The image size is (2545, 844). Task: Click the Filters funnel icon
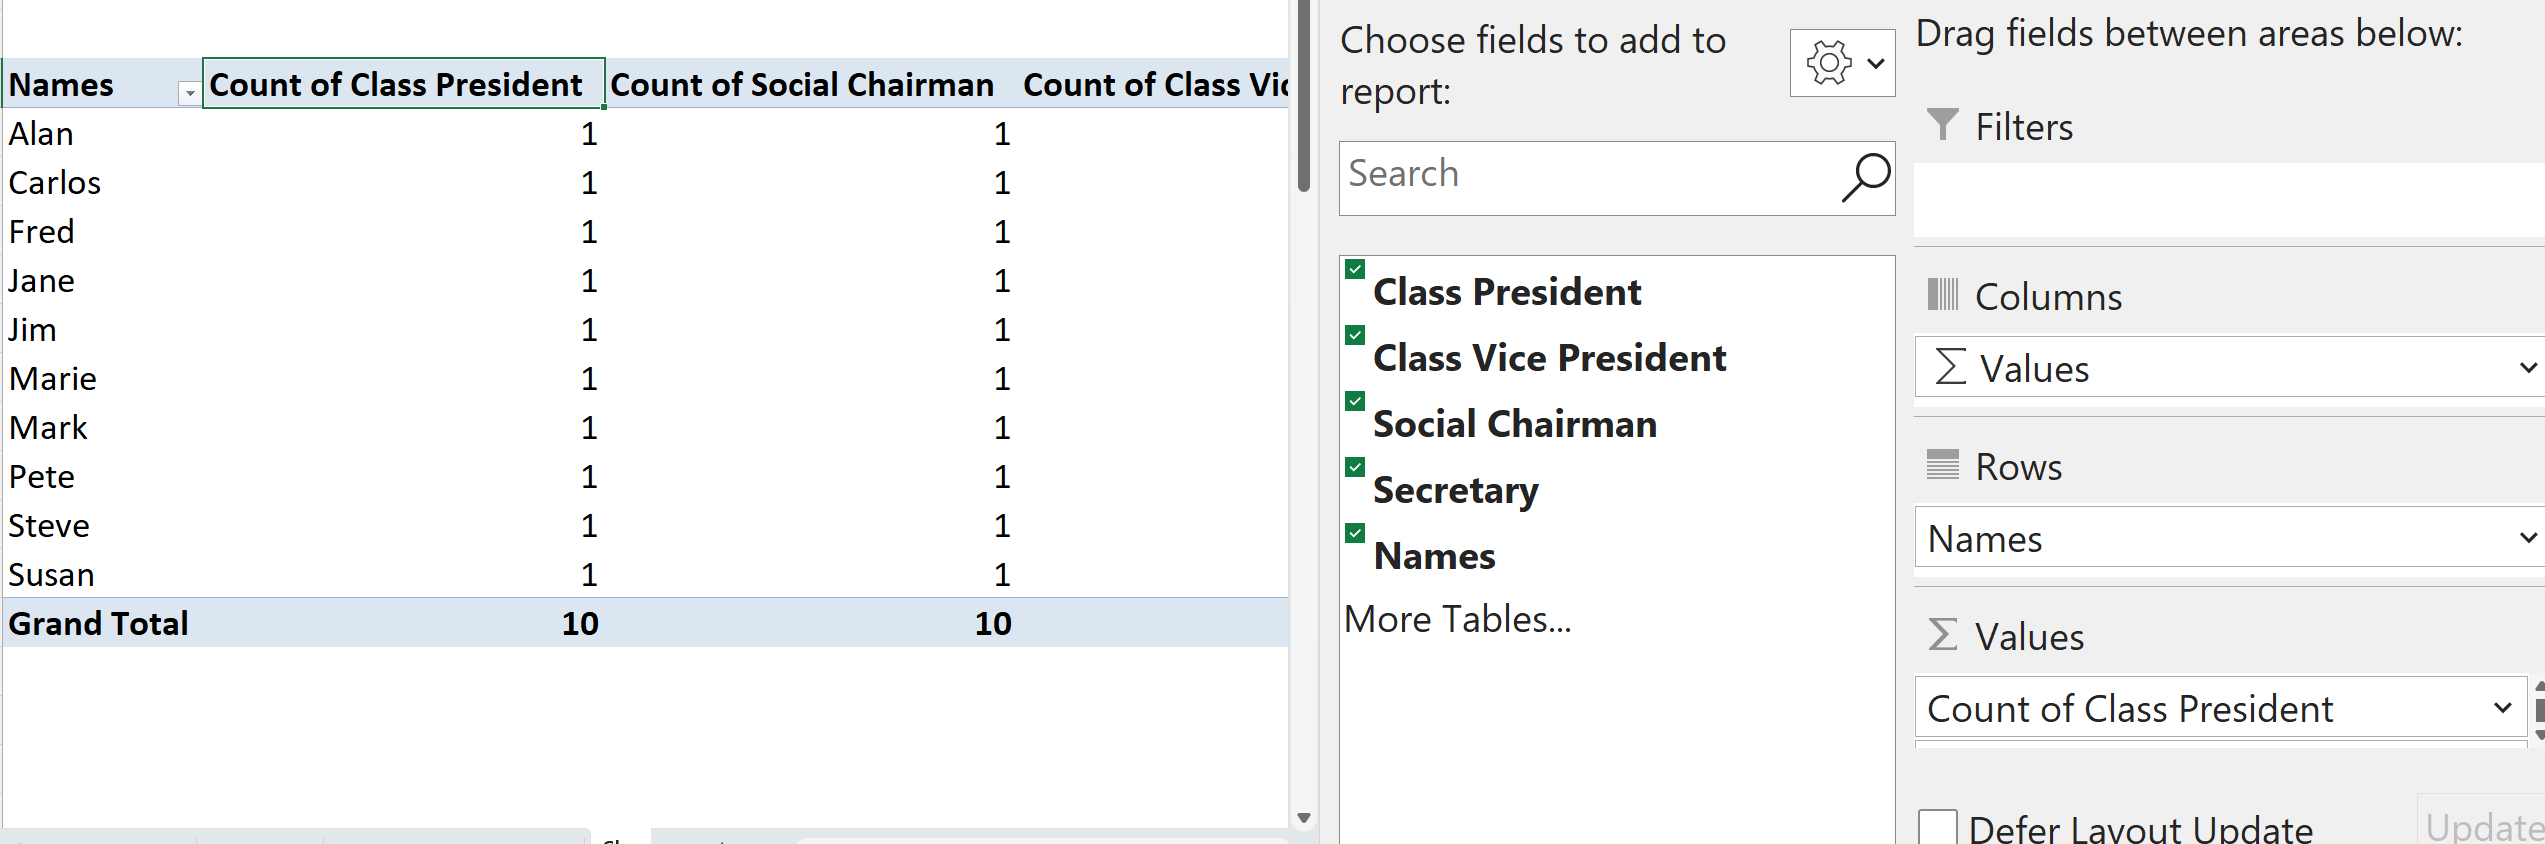tap(1942, 125)
